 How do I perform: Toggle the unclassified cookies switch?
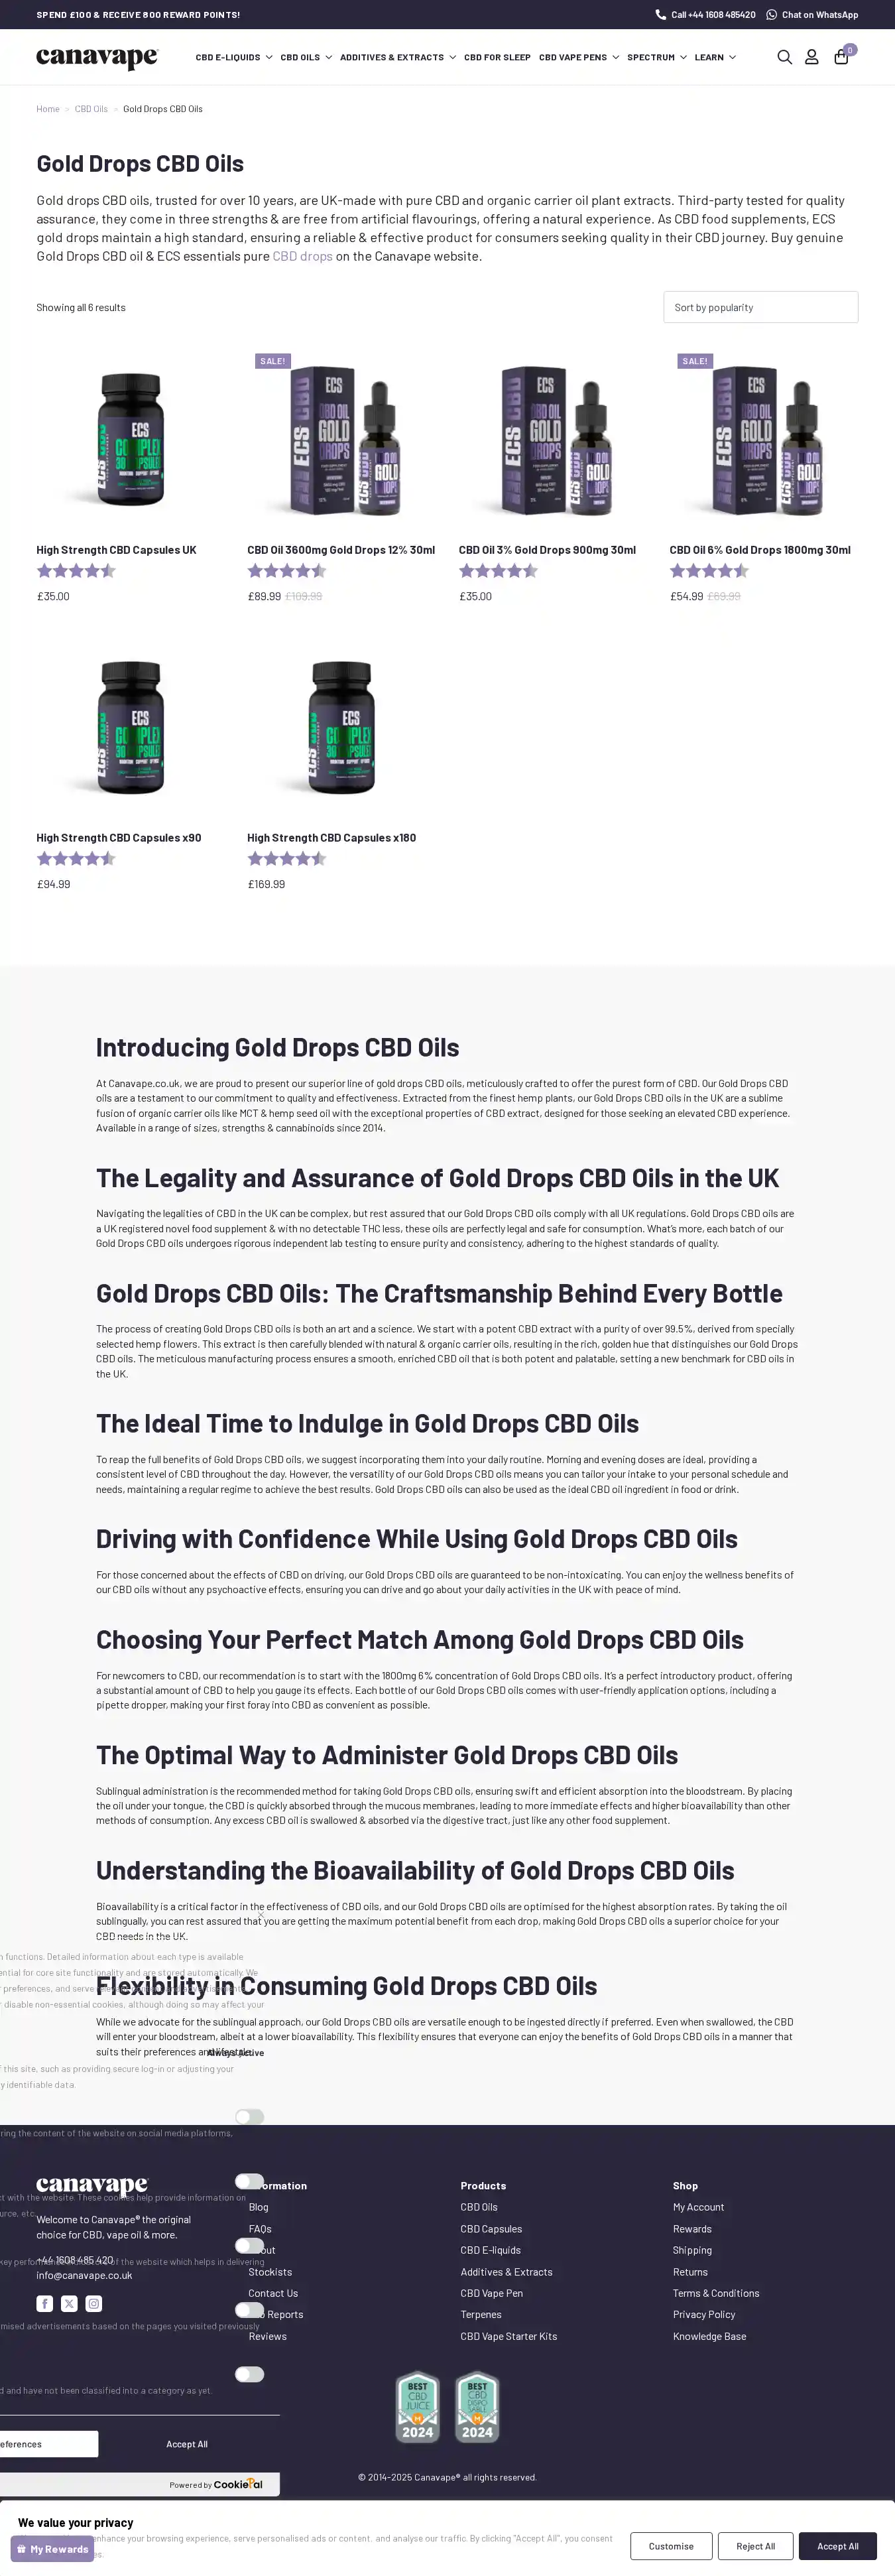[249, 2374]
